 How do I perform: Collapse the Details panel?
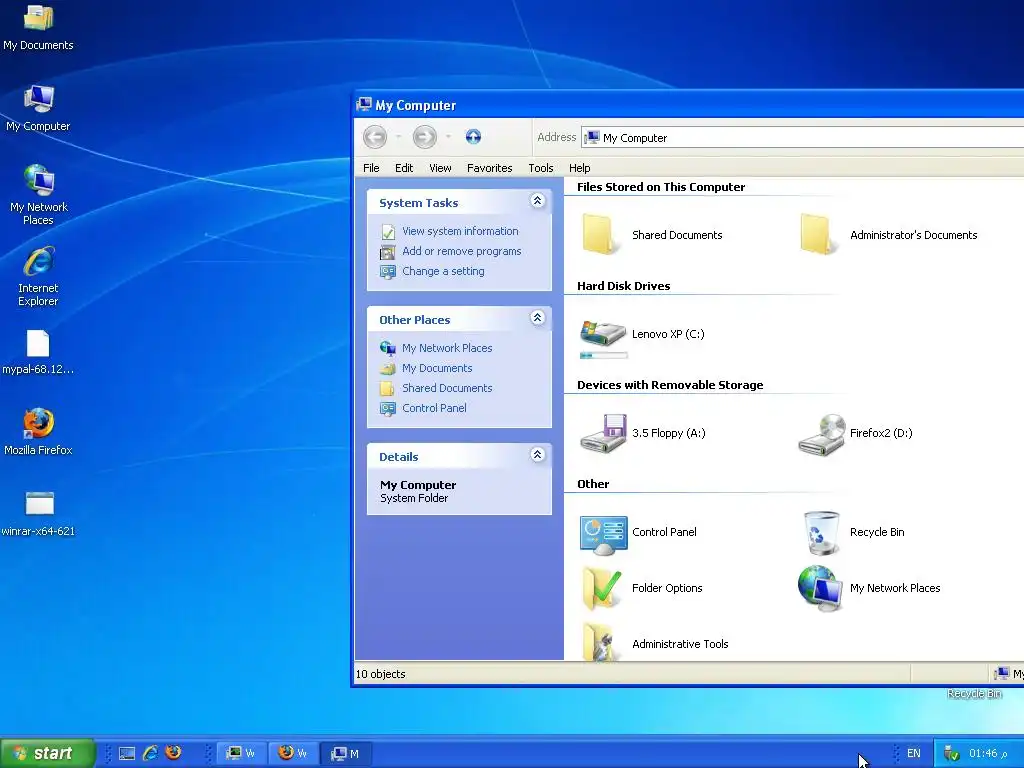(x=537, y=455)
